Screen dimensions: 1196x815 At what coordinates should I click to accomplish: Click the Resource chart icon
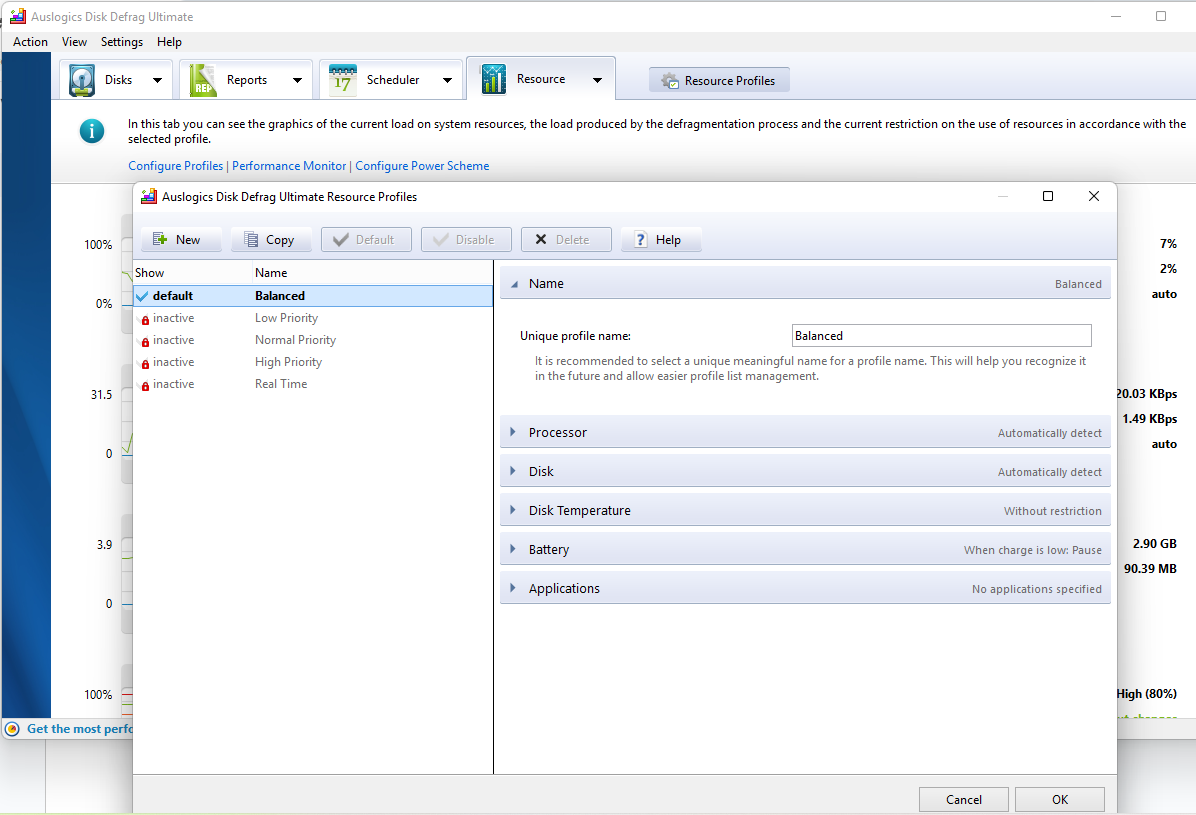tap(493, 79)
